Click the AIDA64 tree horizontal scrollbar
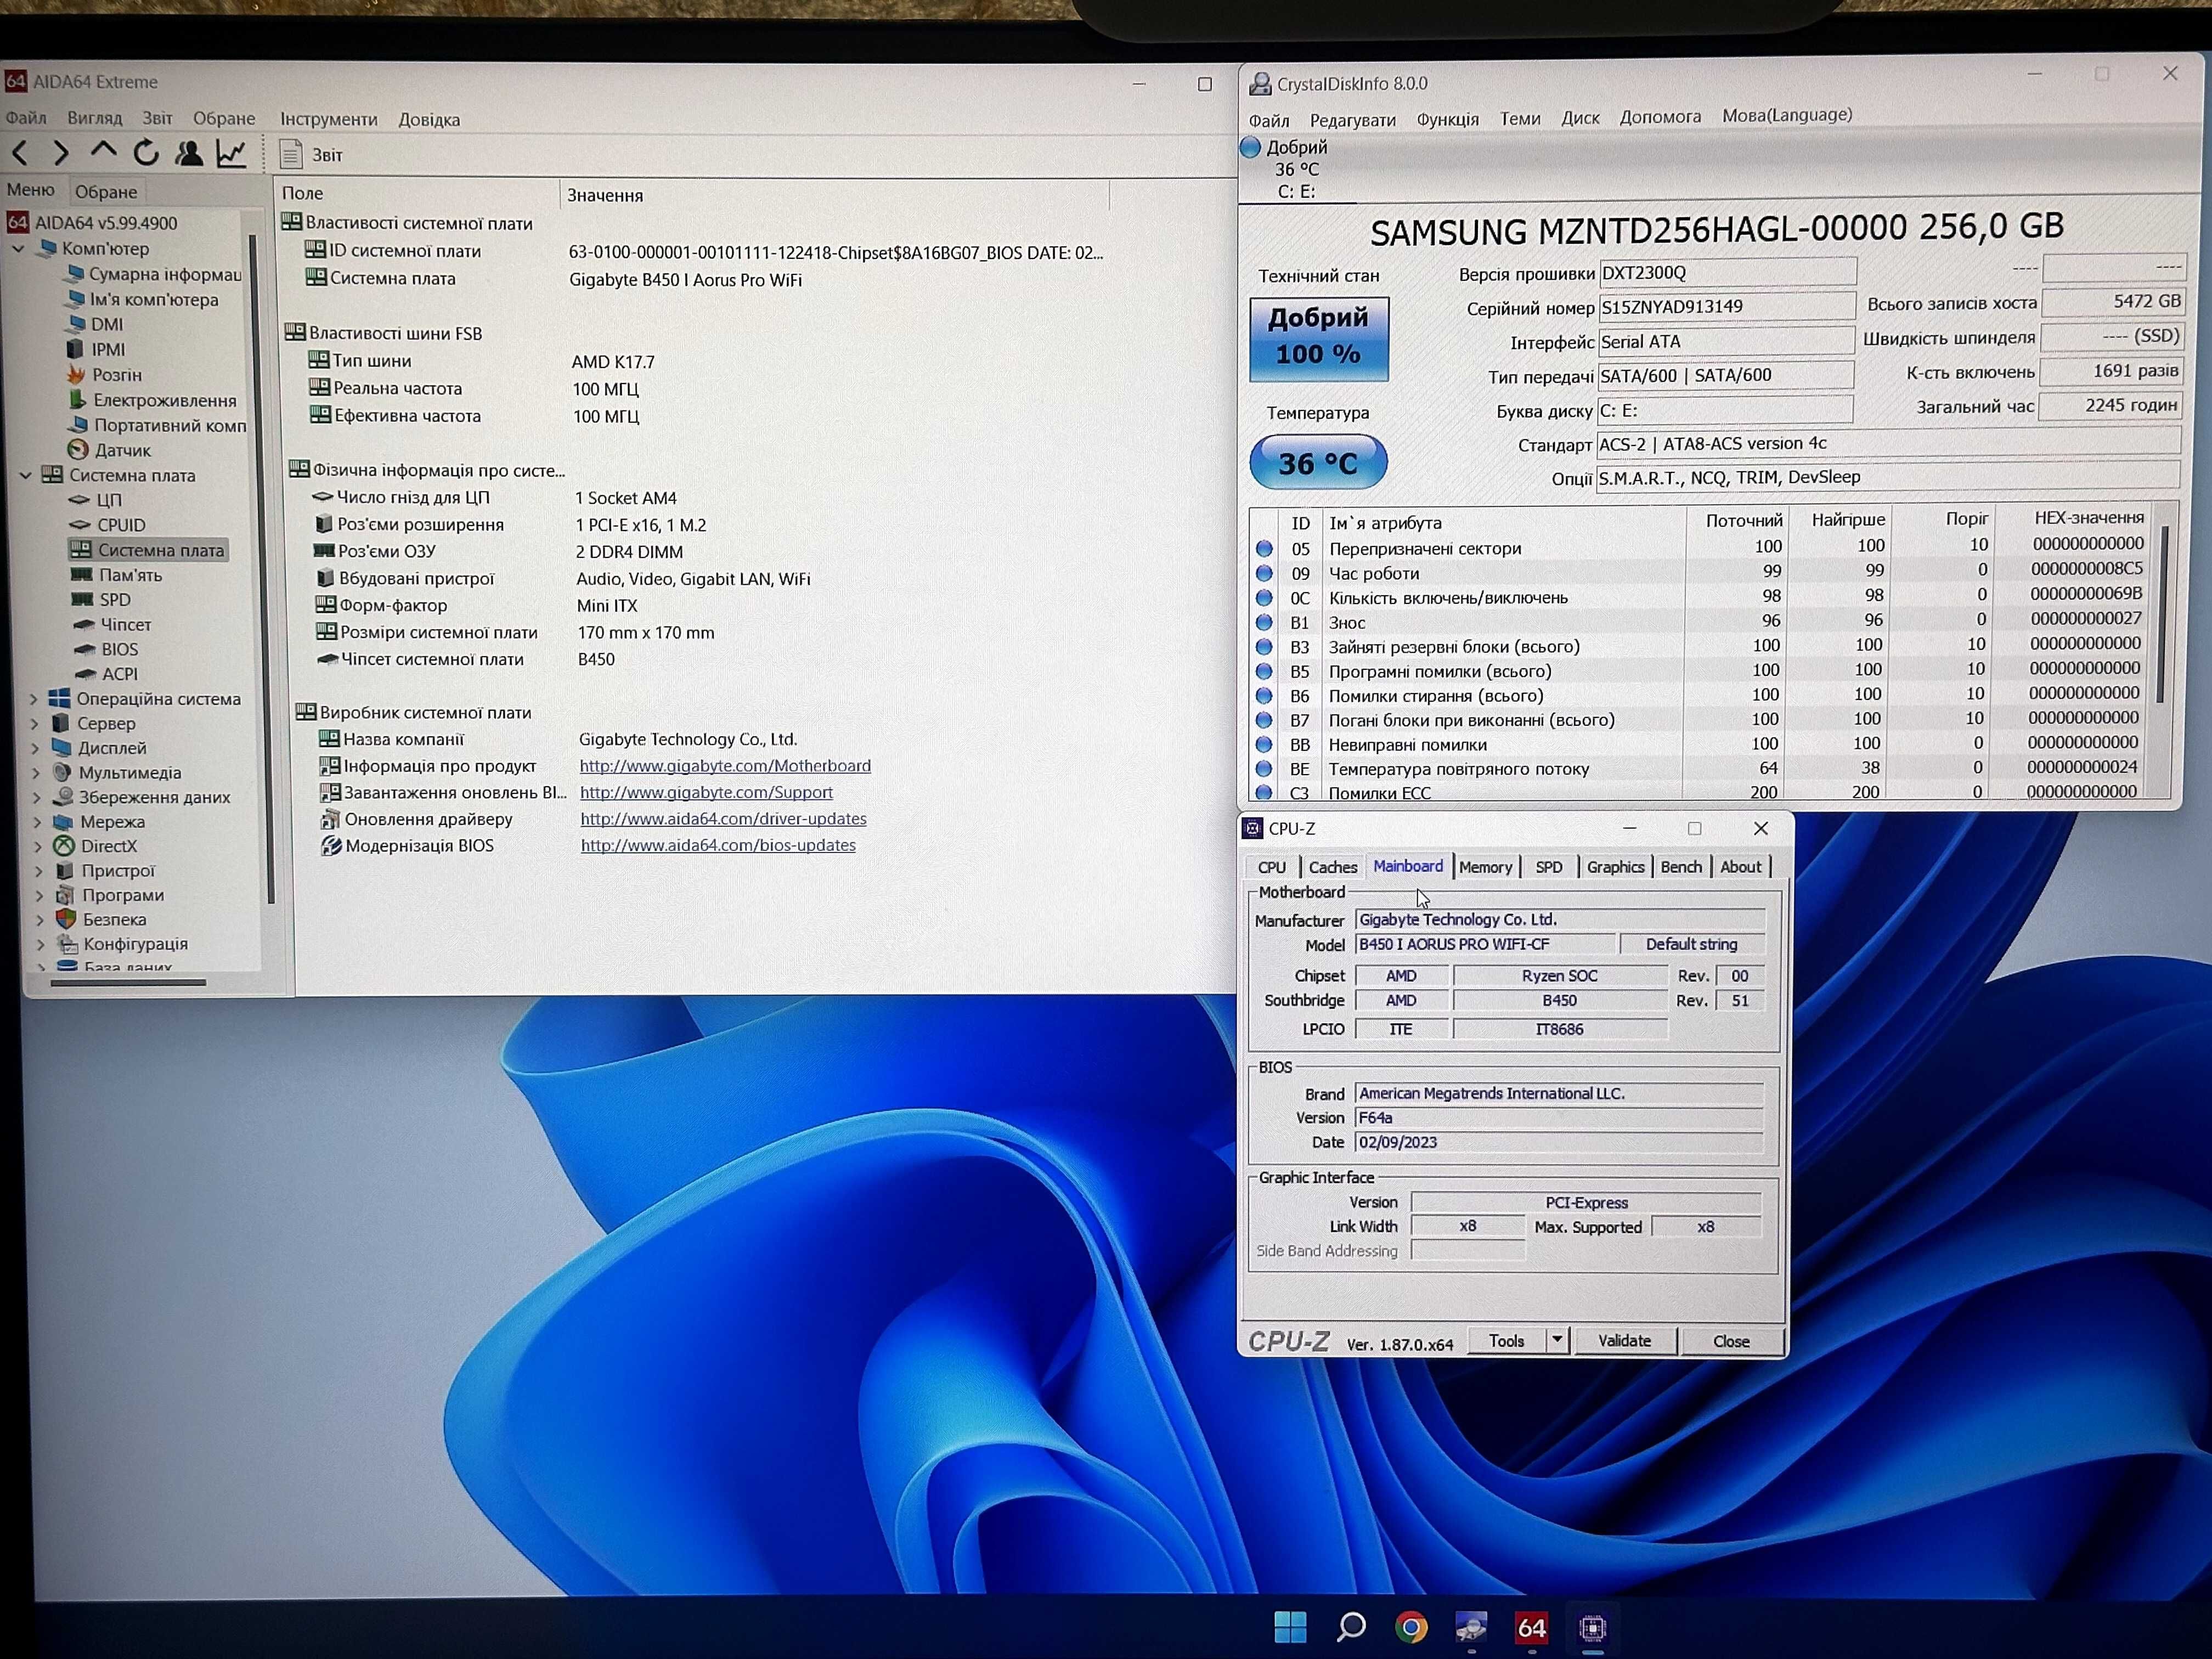 tap(128, 983)
